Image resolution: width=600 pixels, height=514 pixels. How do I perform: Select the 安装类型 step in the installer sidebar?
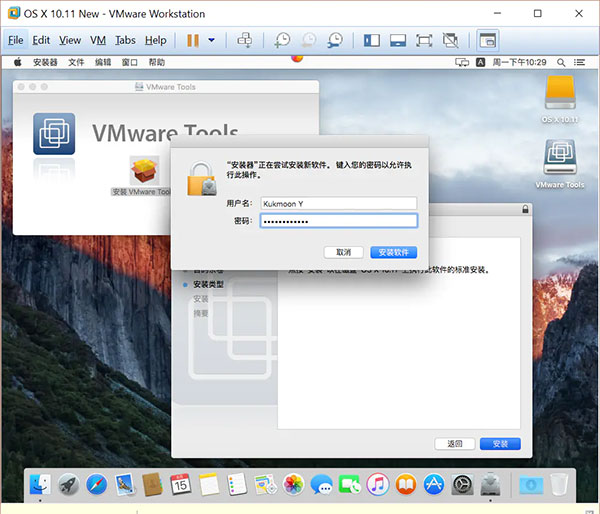pos(208,284)
